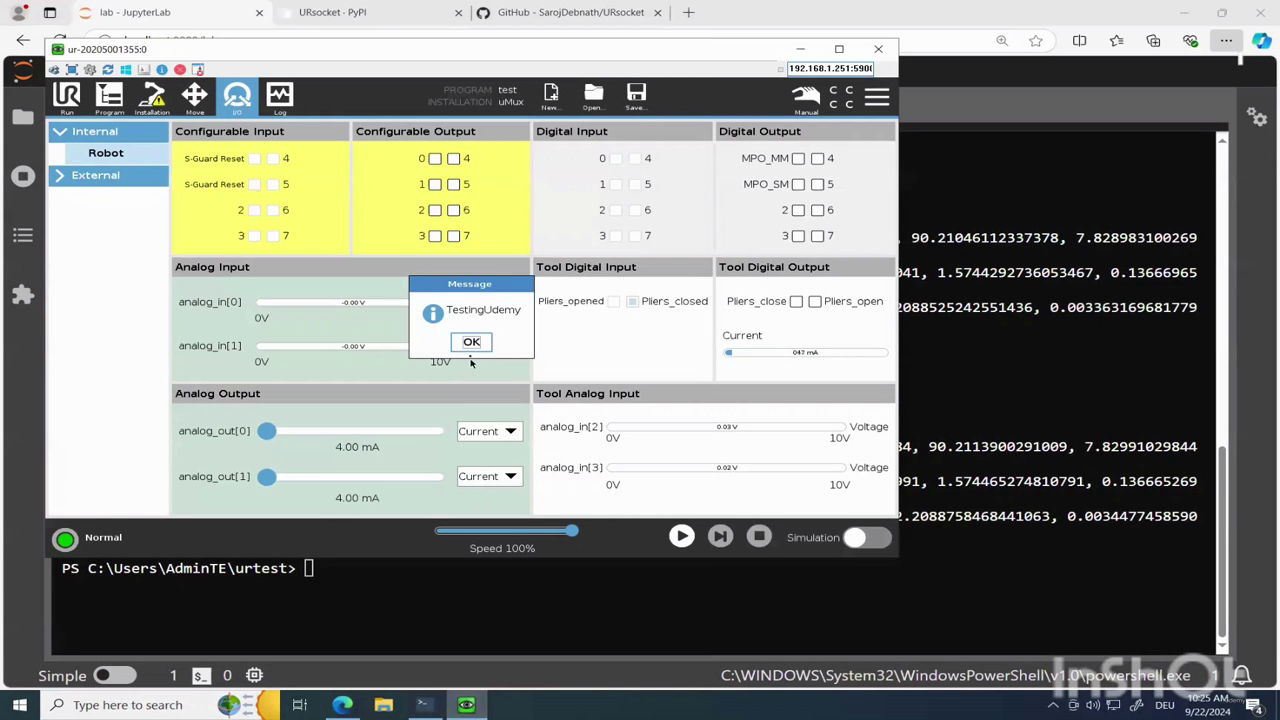
Task: Click the Play button in PolyScope footer
Action: (681, 537)
